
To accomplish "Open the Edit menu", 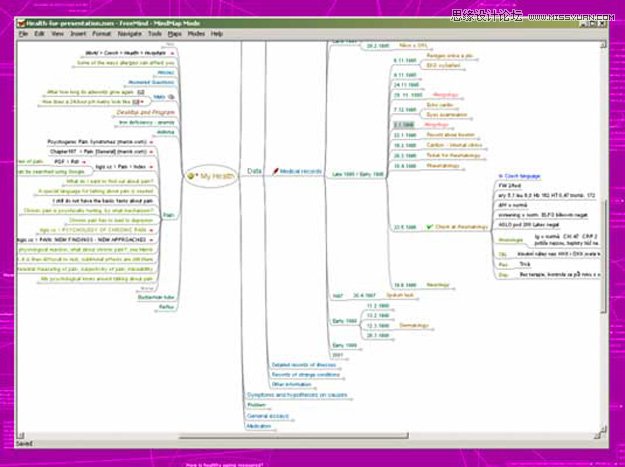I will click(39, 34).
